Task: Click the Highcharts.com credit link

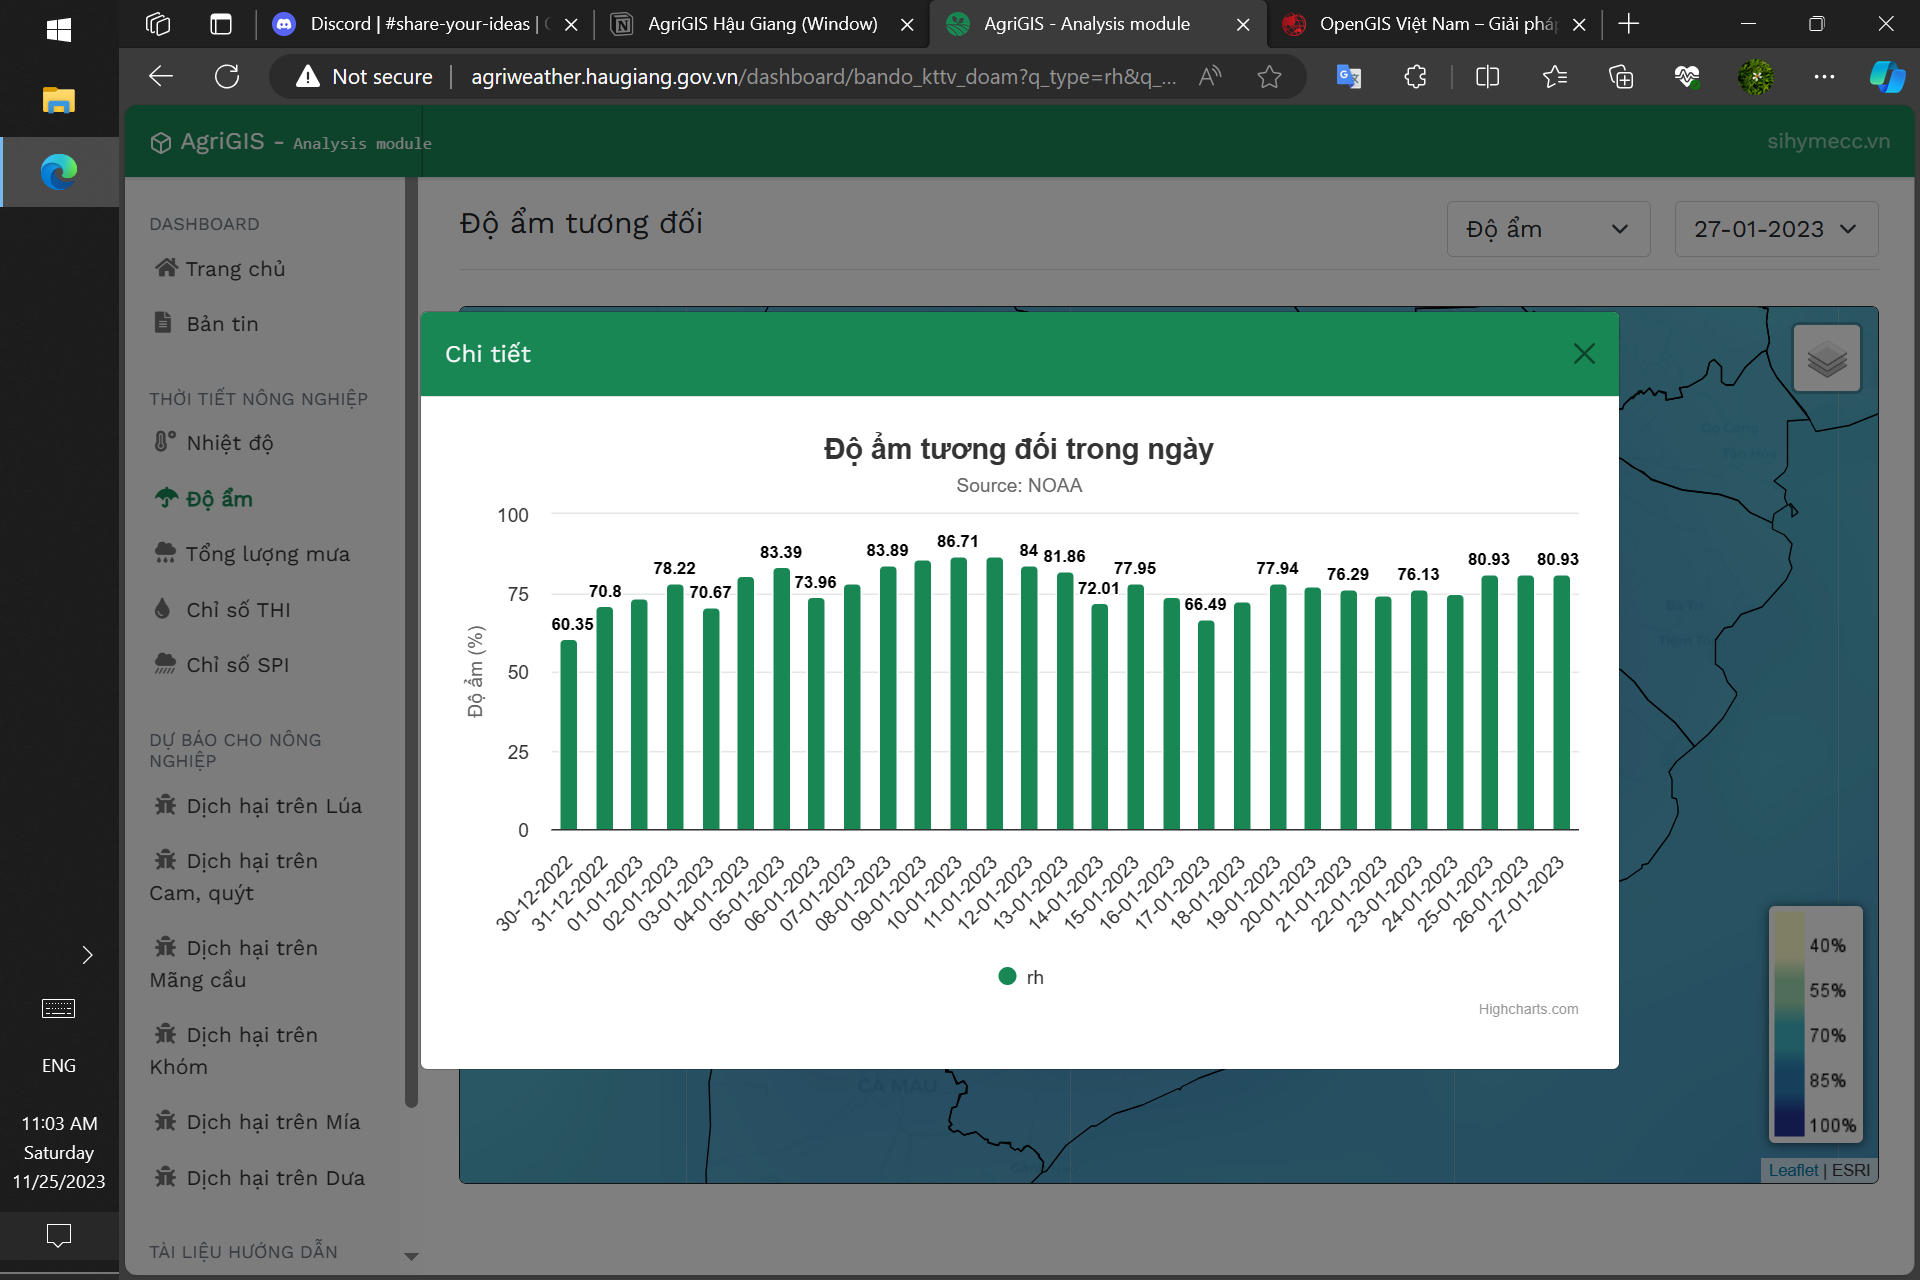Action: [1527, 1009]
